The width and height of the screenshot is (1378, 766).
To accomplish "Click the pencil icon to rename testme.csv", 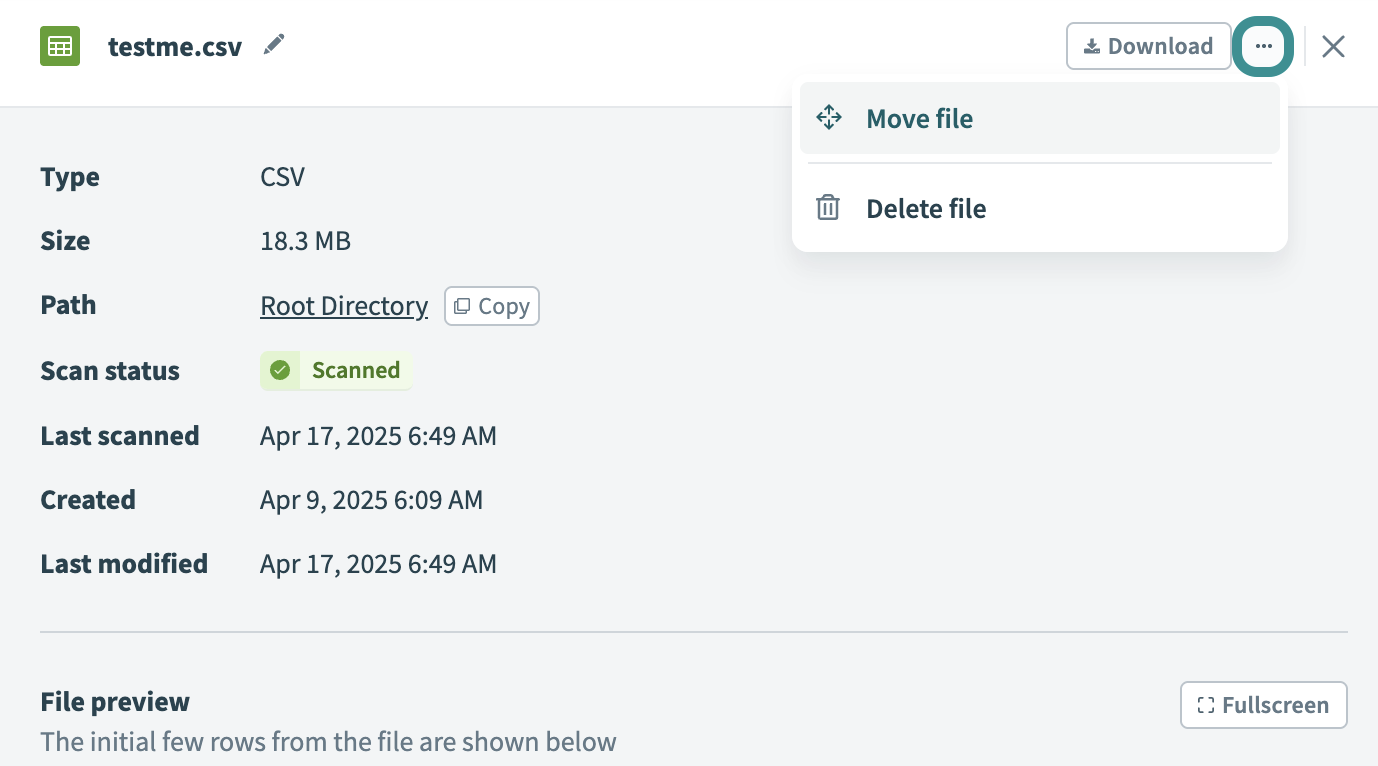I will point(274,45).
